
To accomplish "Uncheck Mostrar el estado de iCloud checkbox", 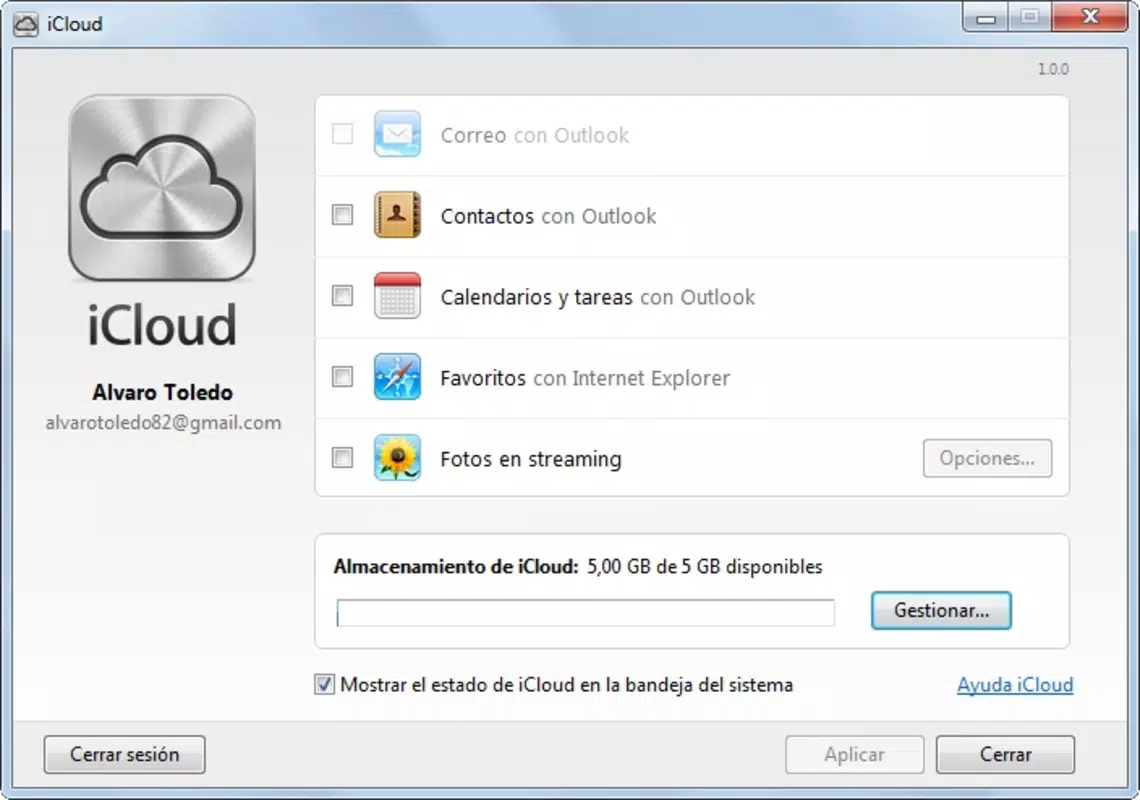I will click(324, 684).
